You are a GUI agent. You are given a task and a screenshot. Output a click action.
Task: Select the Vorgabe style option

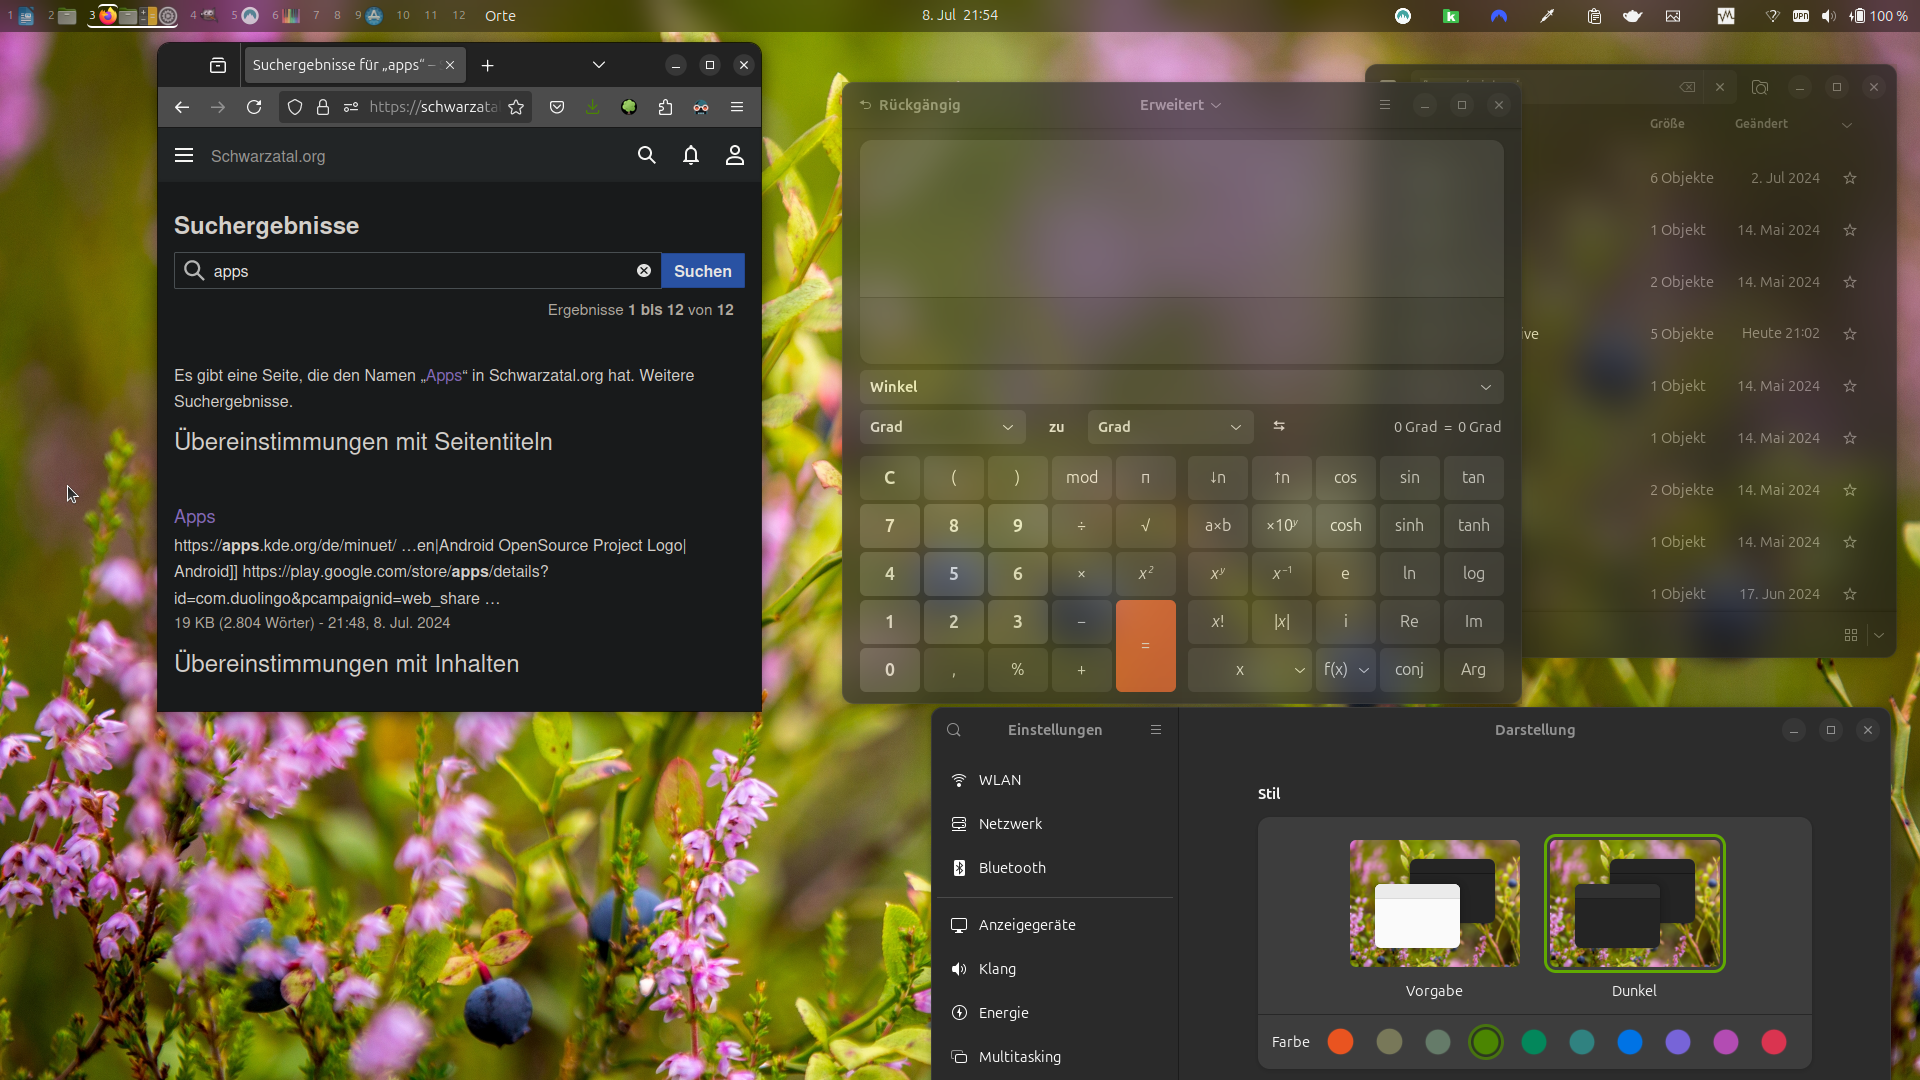(1434, 904)
